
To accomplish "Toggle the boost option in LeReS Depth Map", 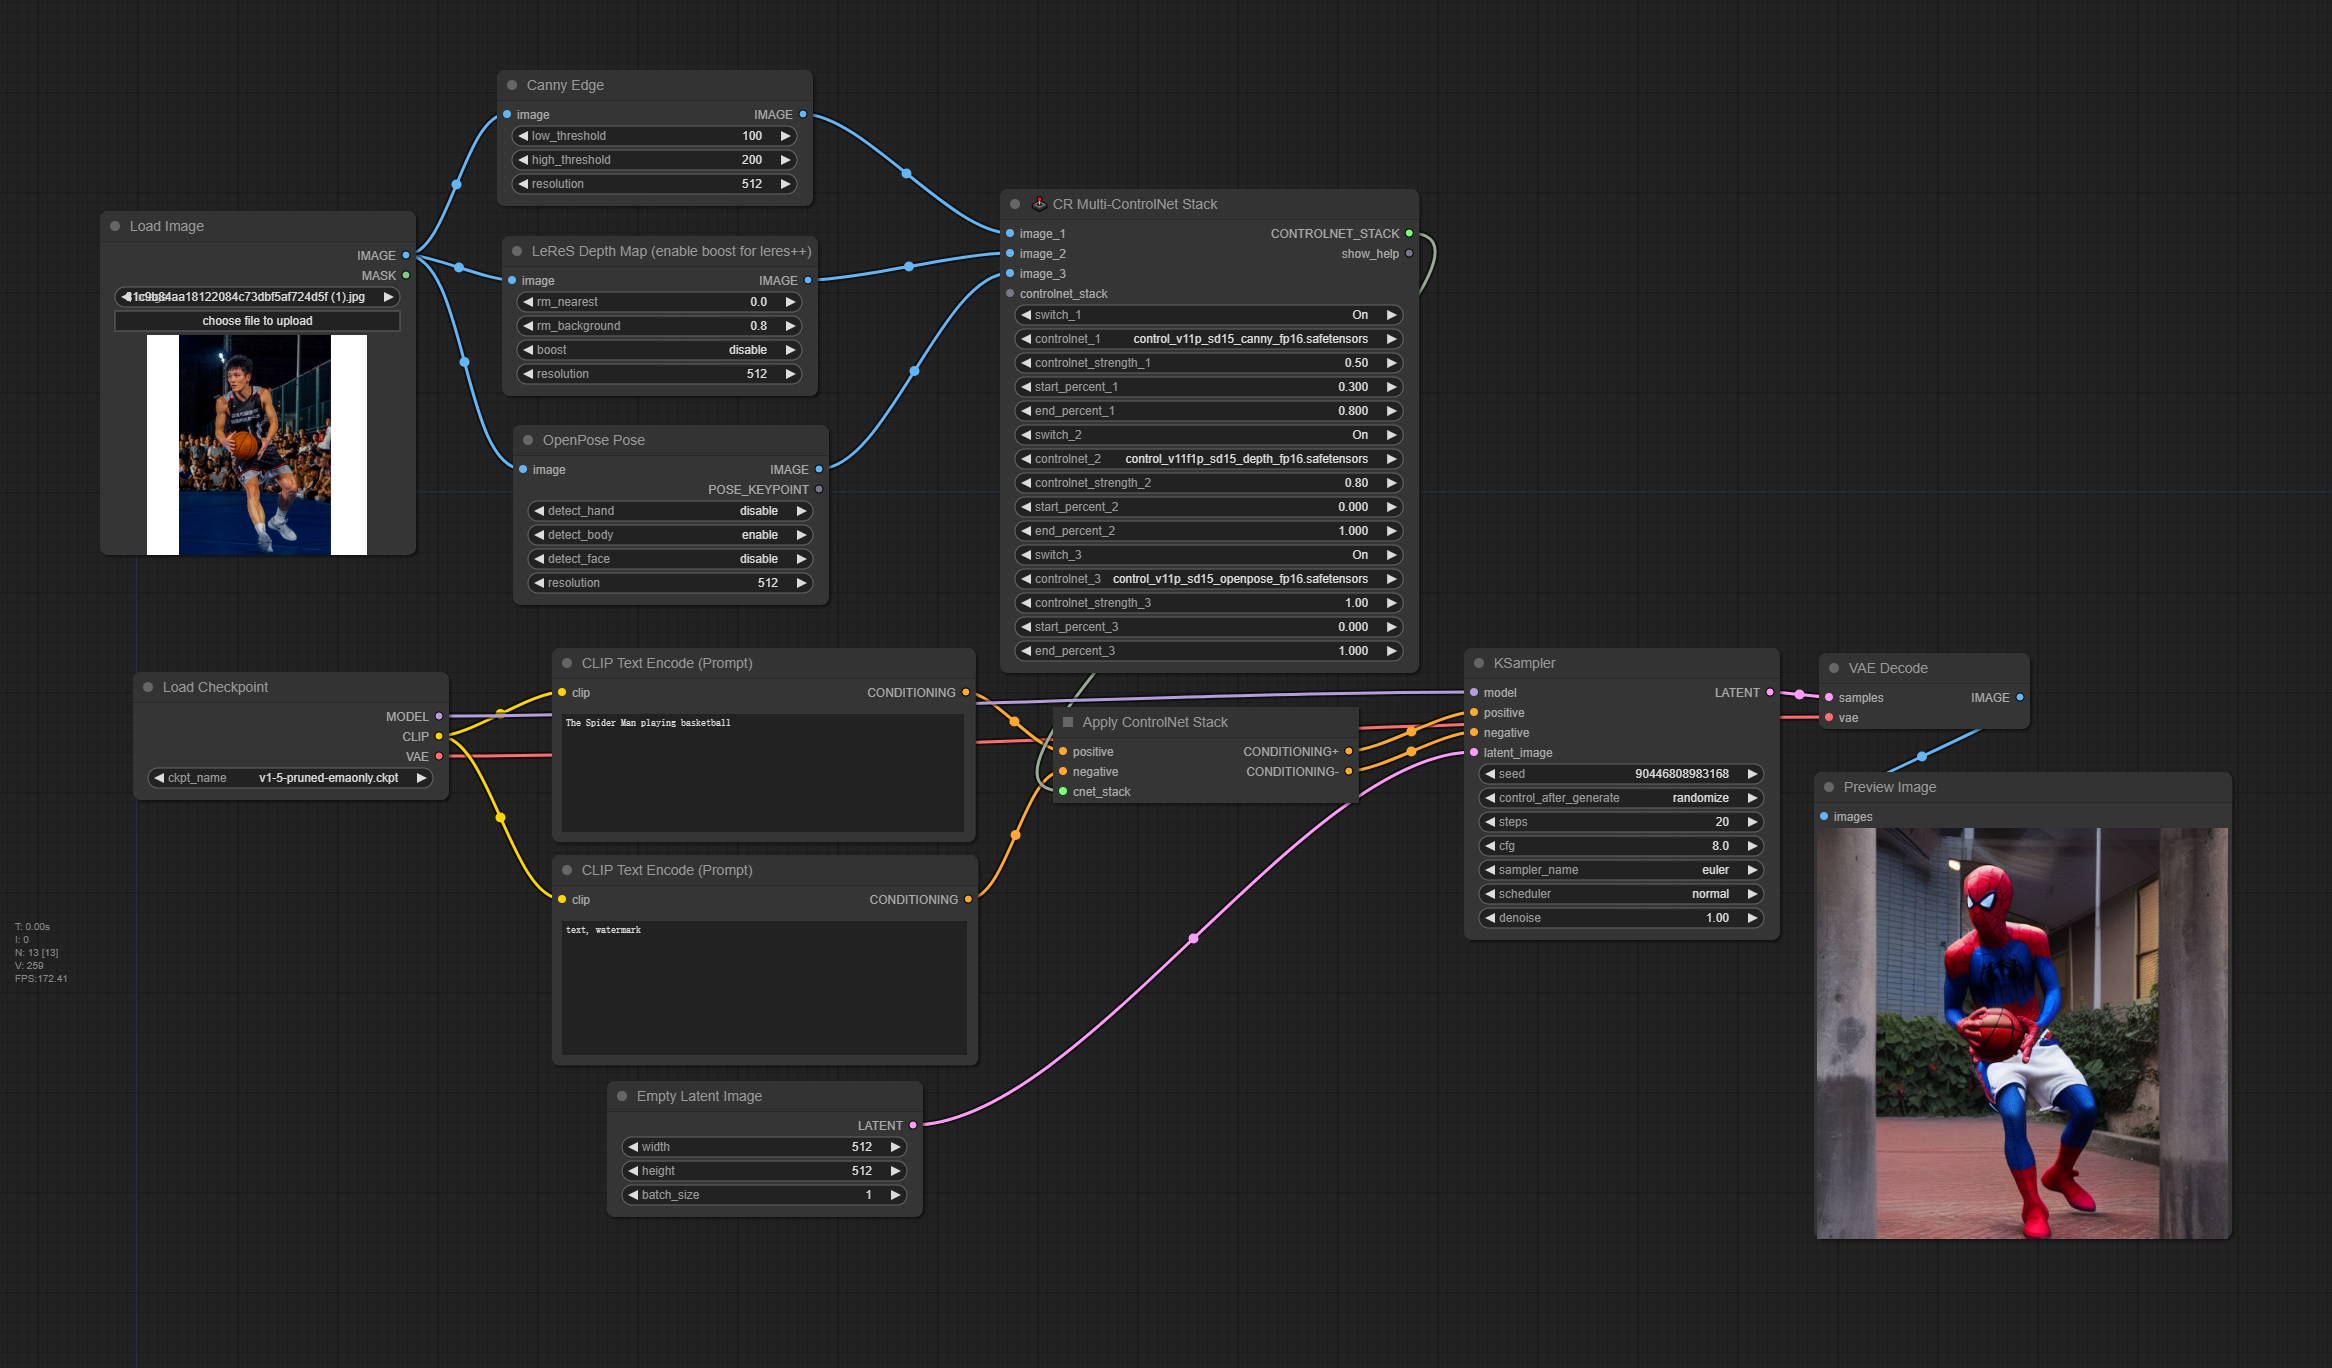I will coord(659,350).
